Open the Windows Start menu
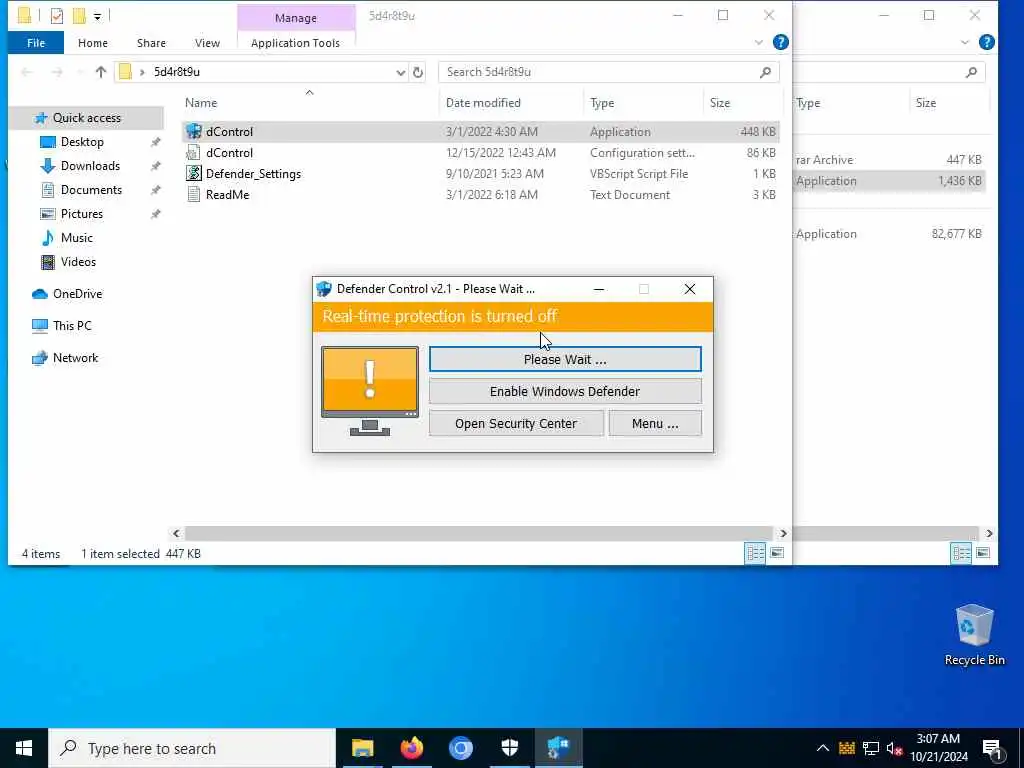Image resolution: width=1024 pixels, height=768 pixels. (24, 748)
